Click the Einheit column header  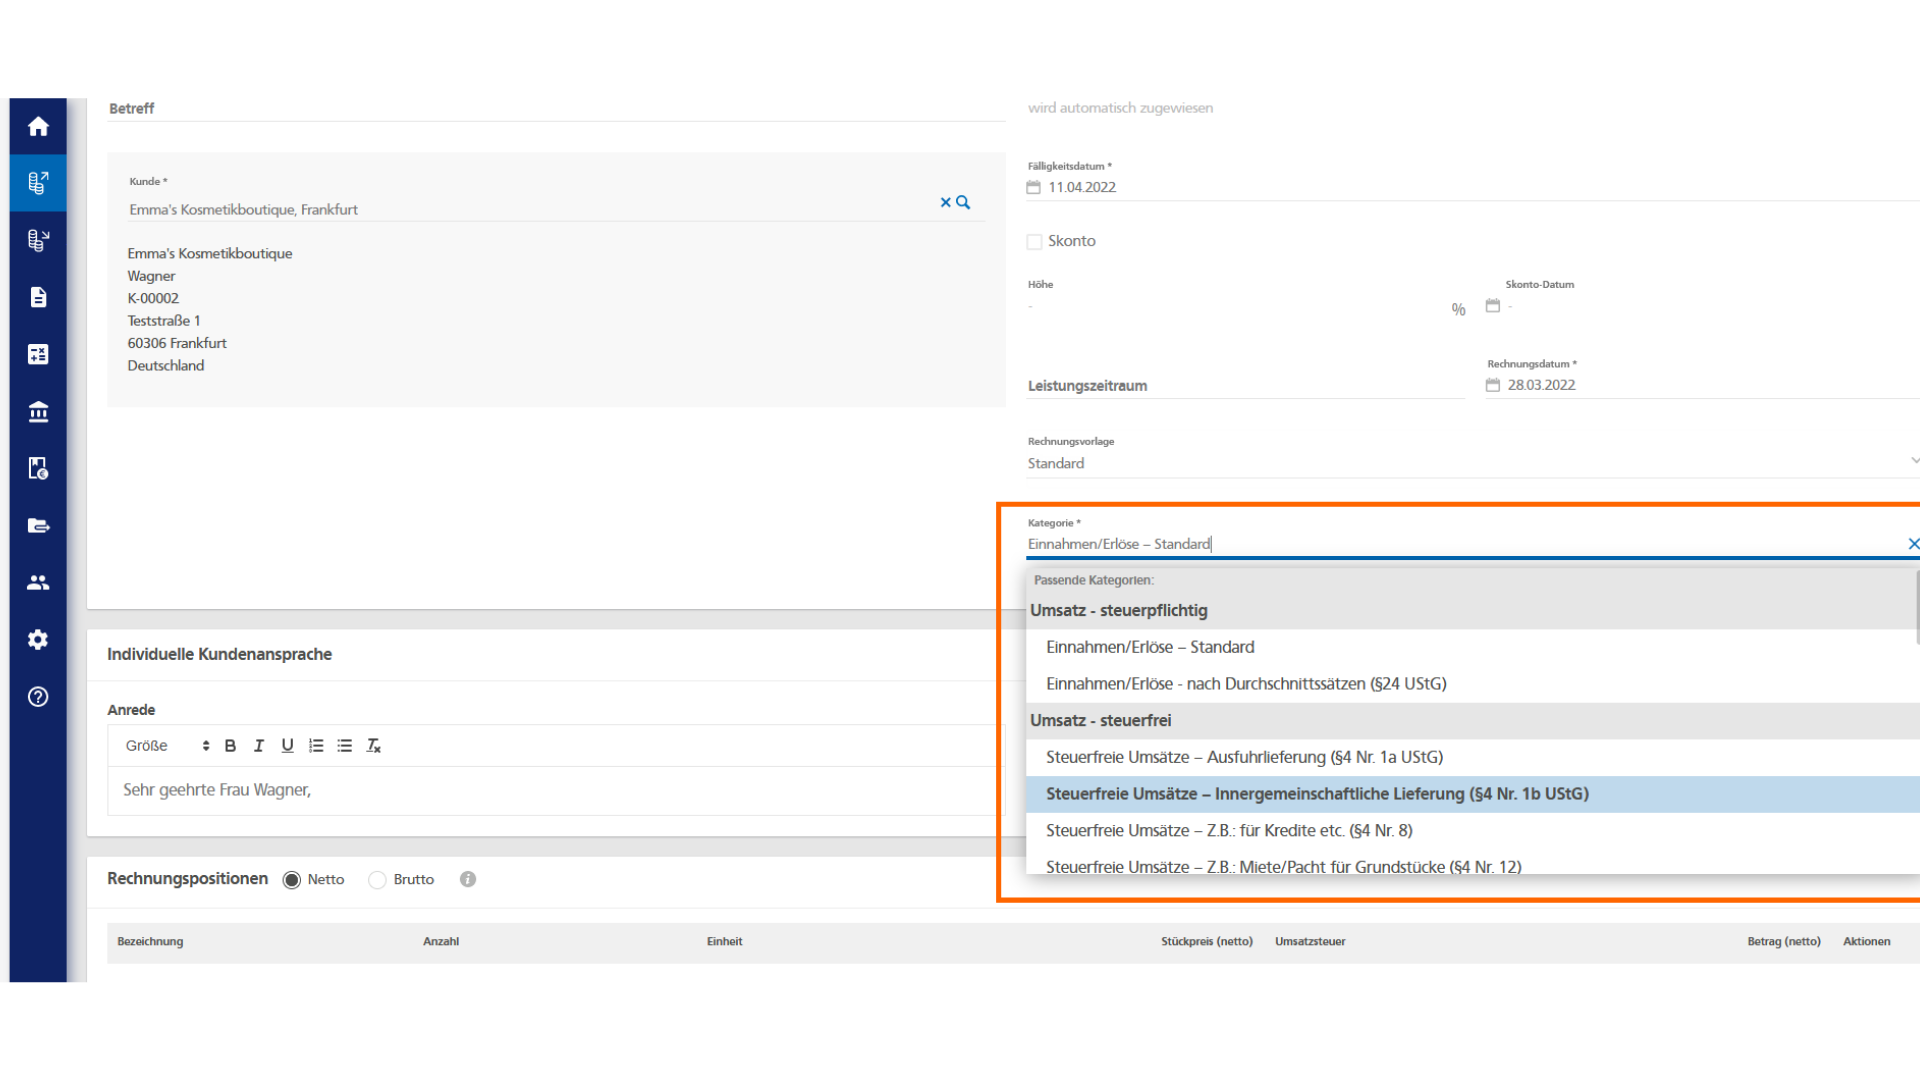pos(724,942)
